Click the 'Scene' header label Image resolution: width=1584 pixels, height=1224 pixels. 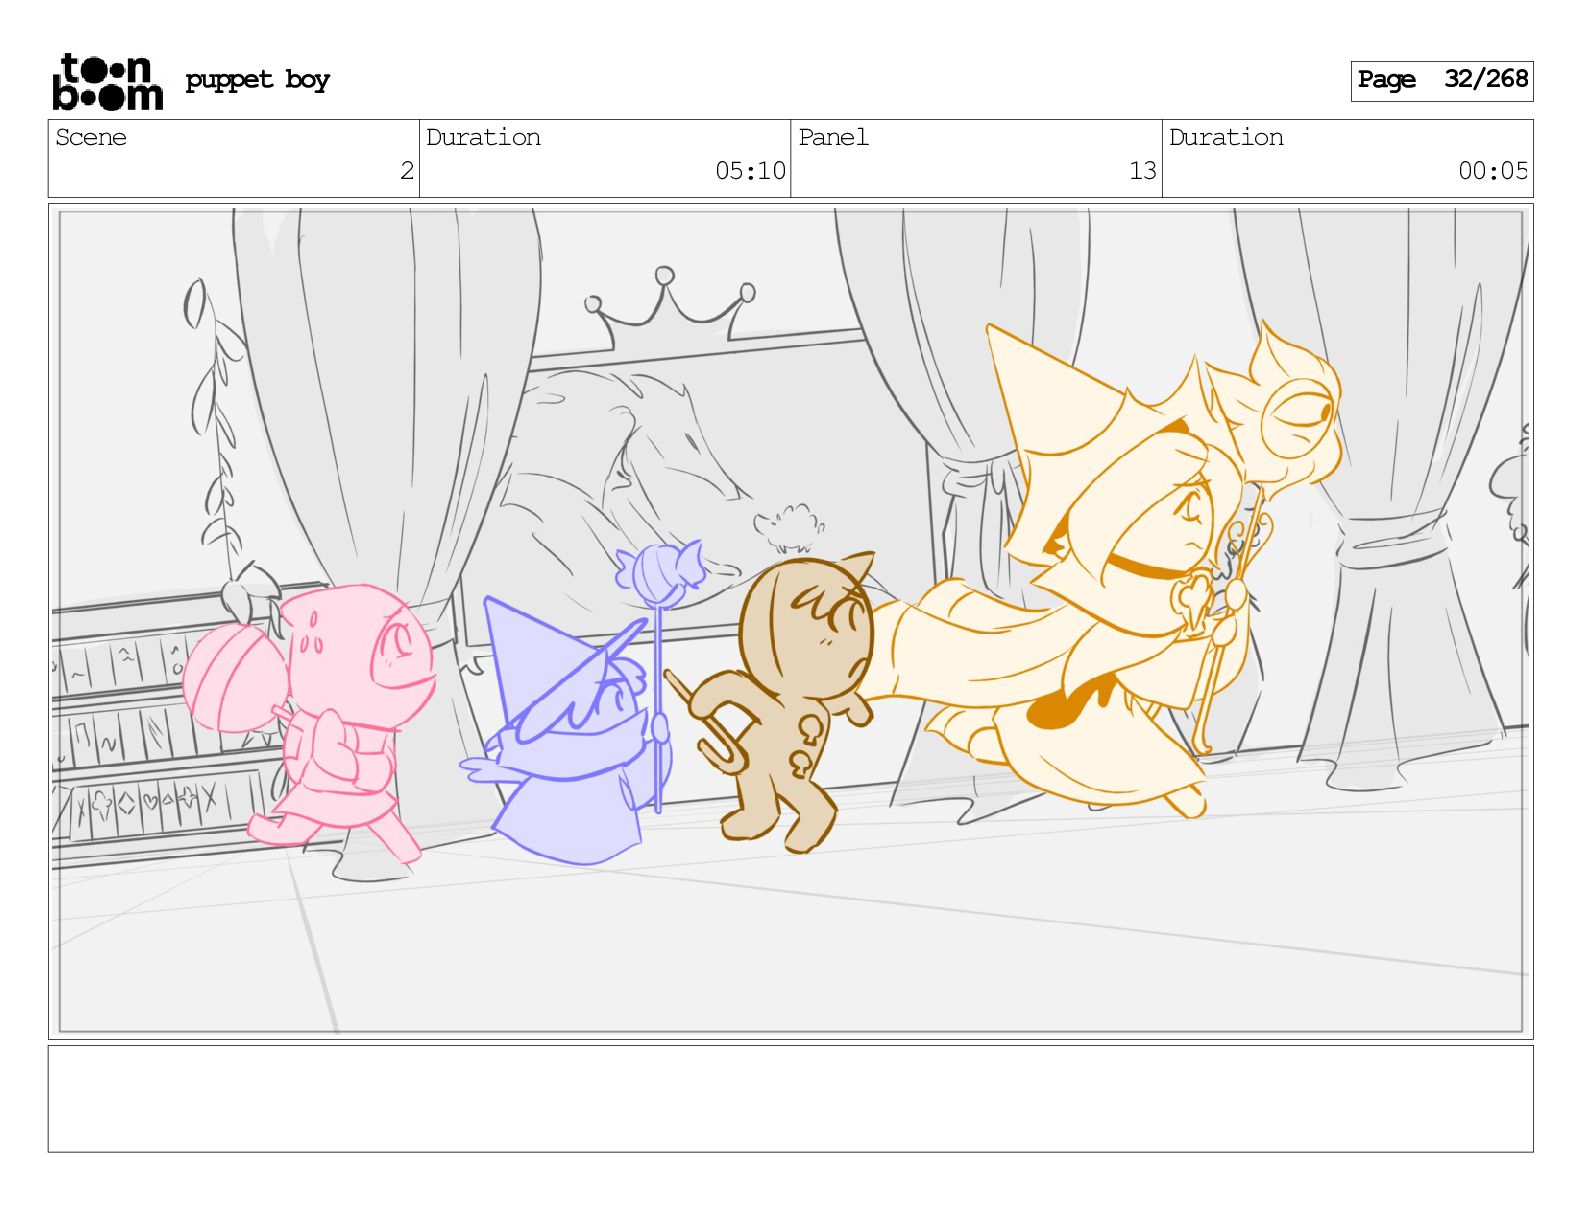(x=91, y=137)
